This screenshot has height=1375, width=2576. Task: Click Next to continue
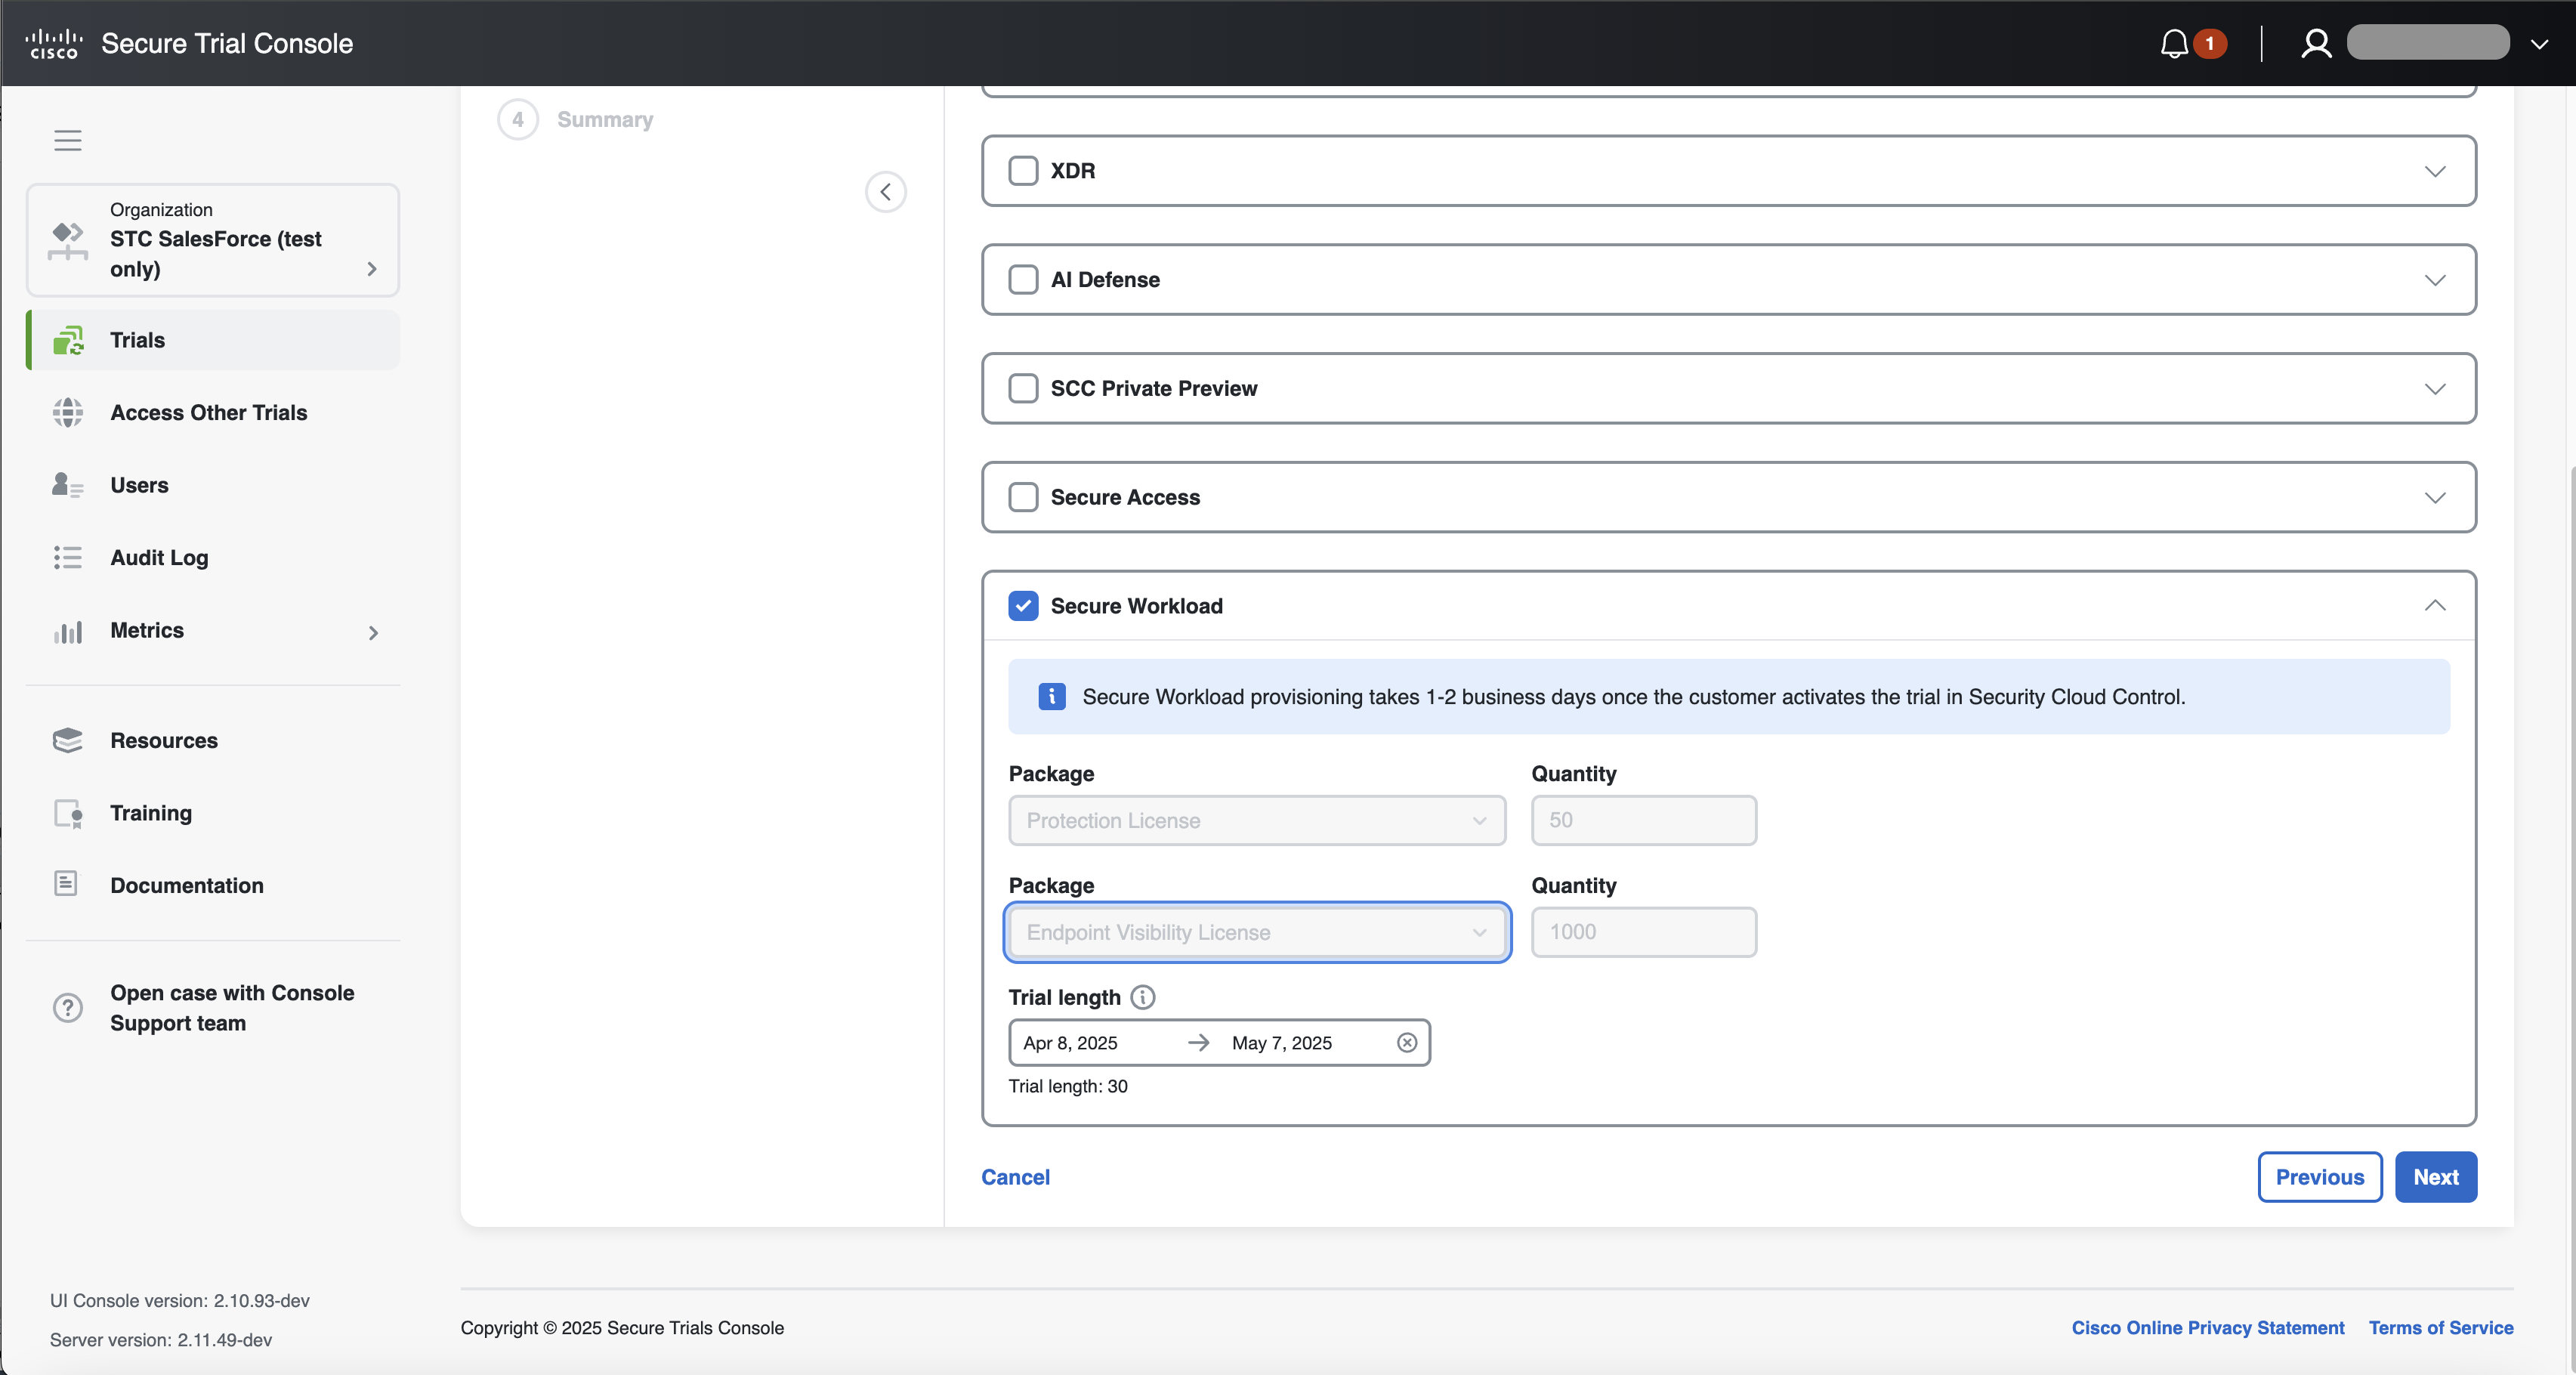tap(2436, 1177)
